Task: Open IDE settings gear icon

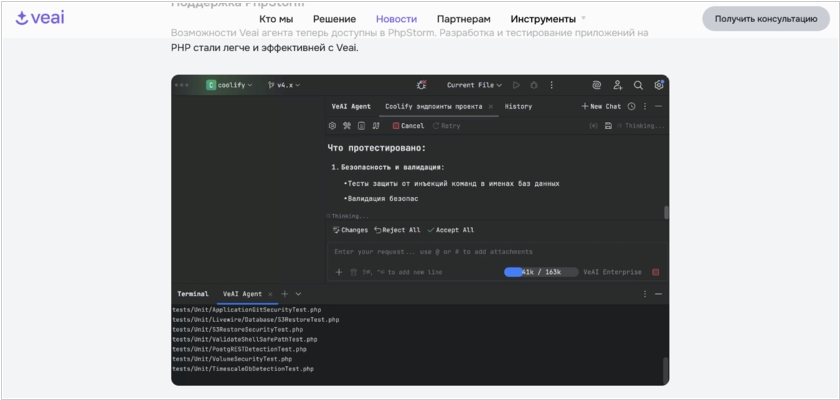Action: pyautogui.click(x=659, y=85)
